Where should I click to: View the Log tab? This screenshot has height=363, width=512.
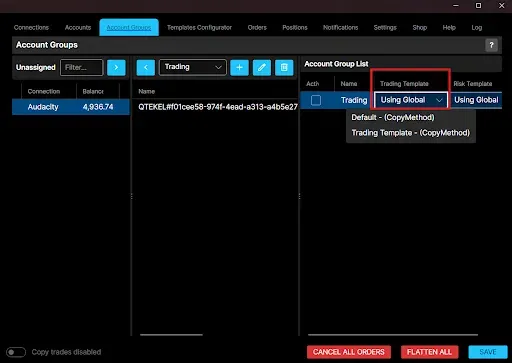tap(477, 28)
